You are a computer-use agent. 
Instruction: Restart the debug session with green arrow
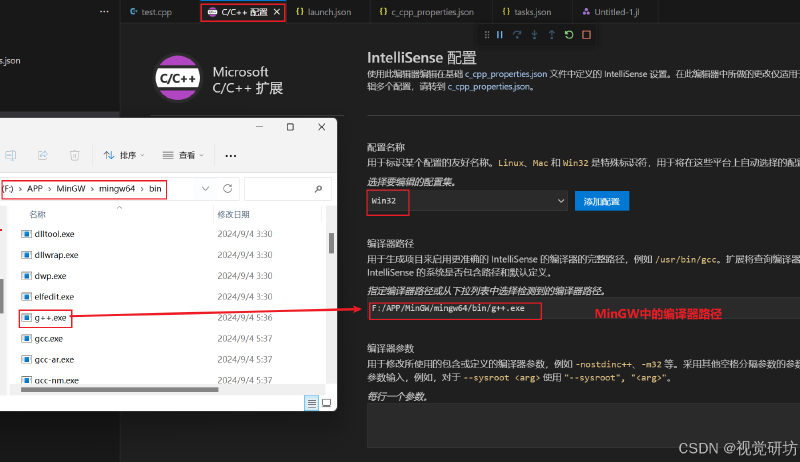coord(569,35)
